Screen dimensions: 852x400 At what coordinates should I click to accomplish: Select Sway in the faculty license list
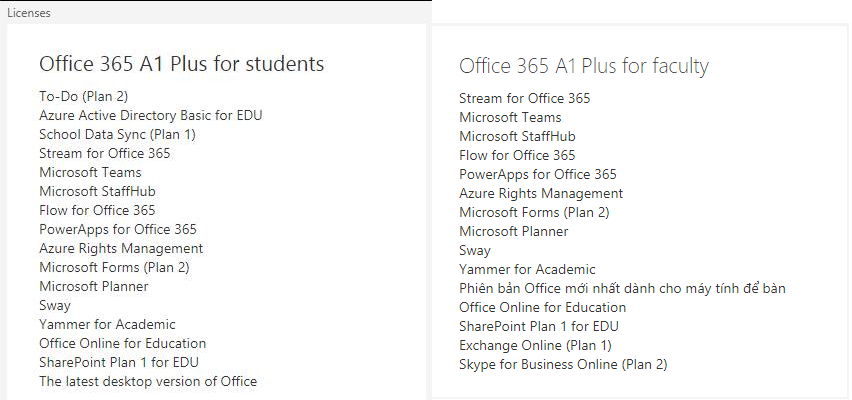[475, 251]
